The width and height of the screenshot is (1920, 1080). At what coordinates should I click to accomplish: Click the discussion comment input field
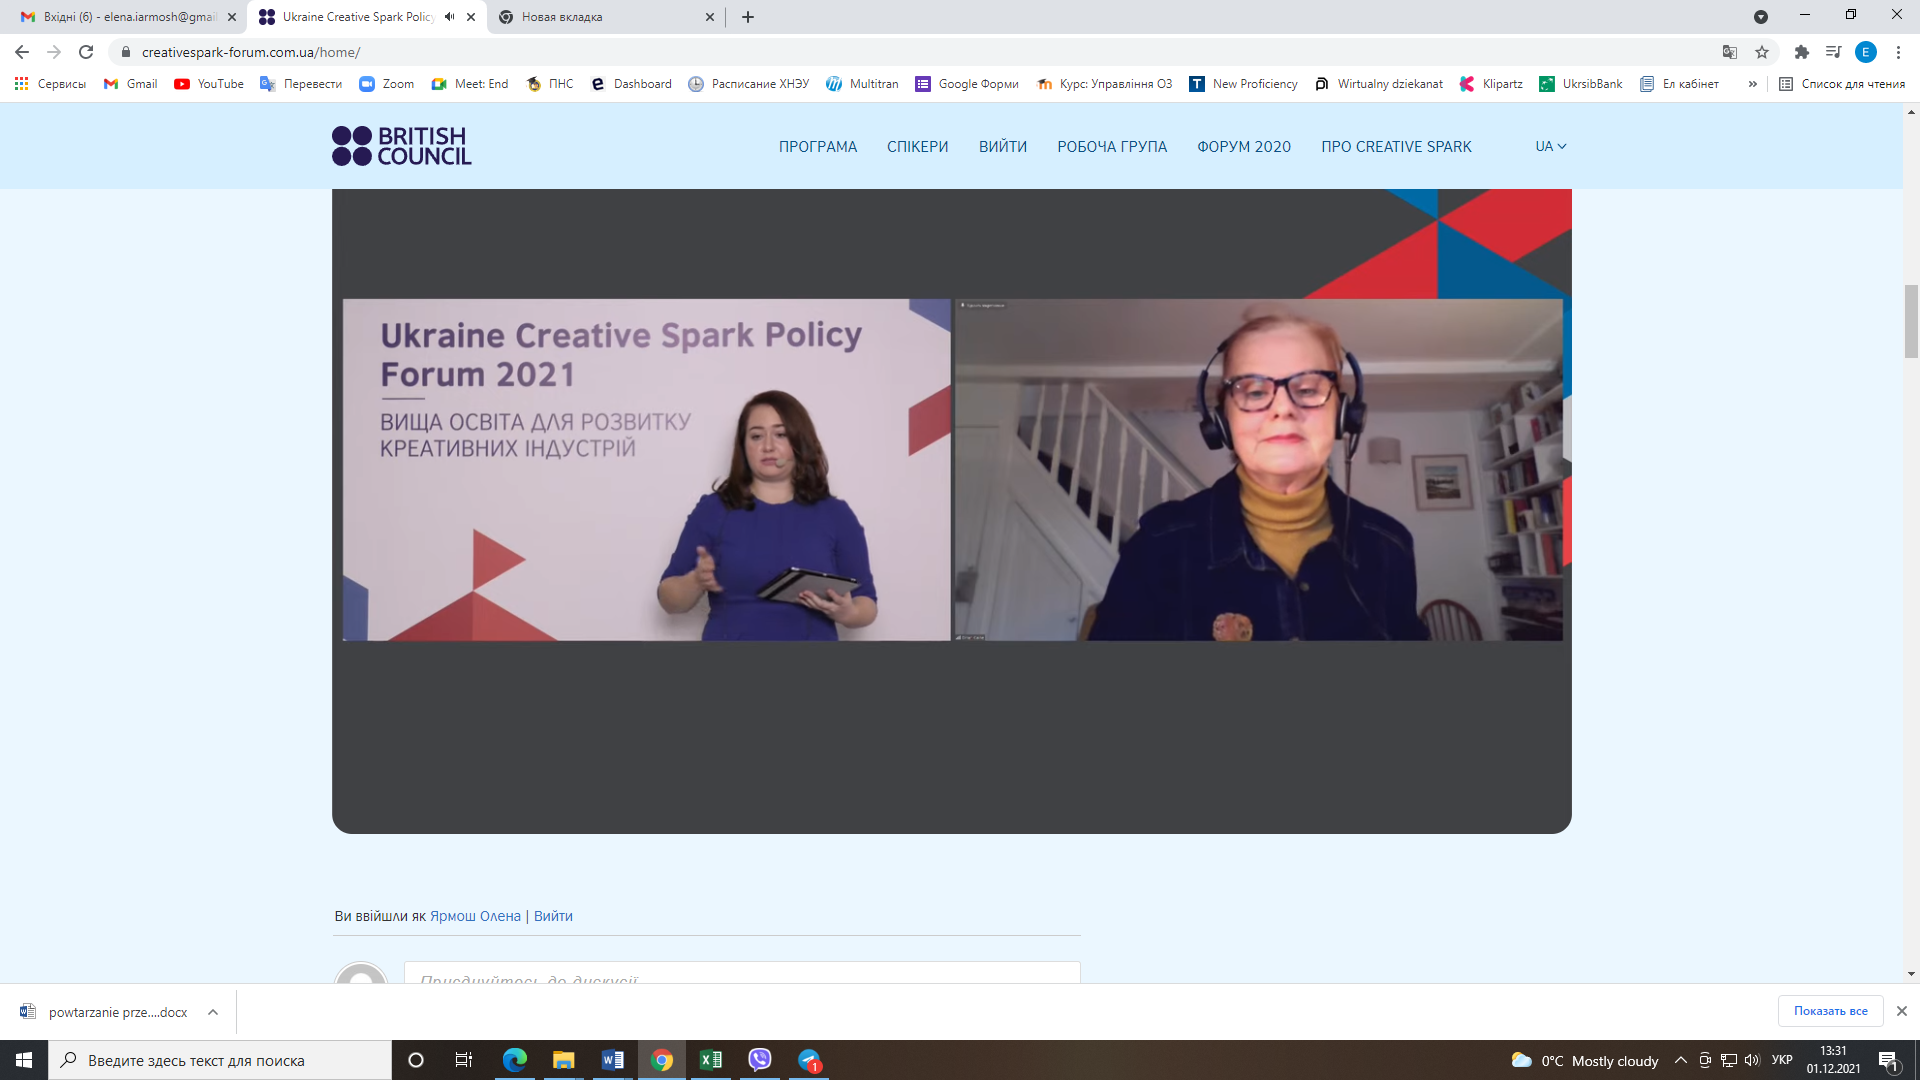[x=742, y=972]
